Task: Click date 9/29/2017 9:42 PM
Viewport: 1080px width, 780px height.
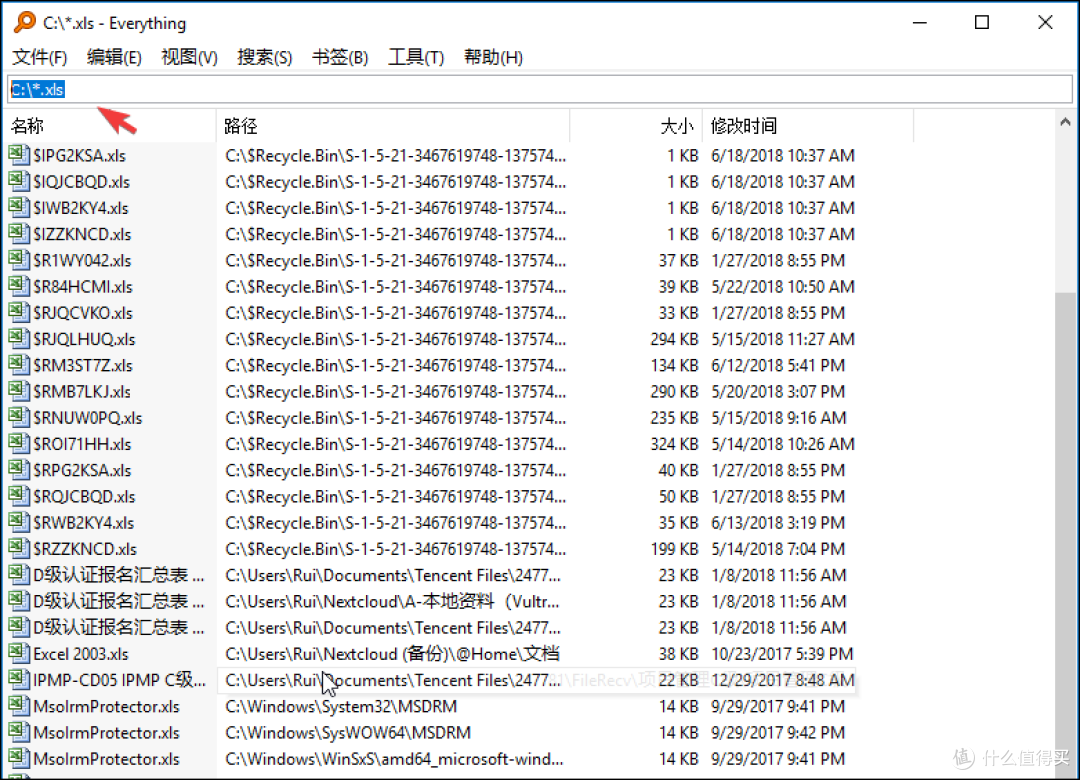Action: coord(778,732)
